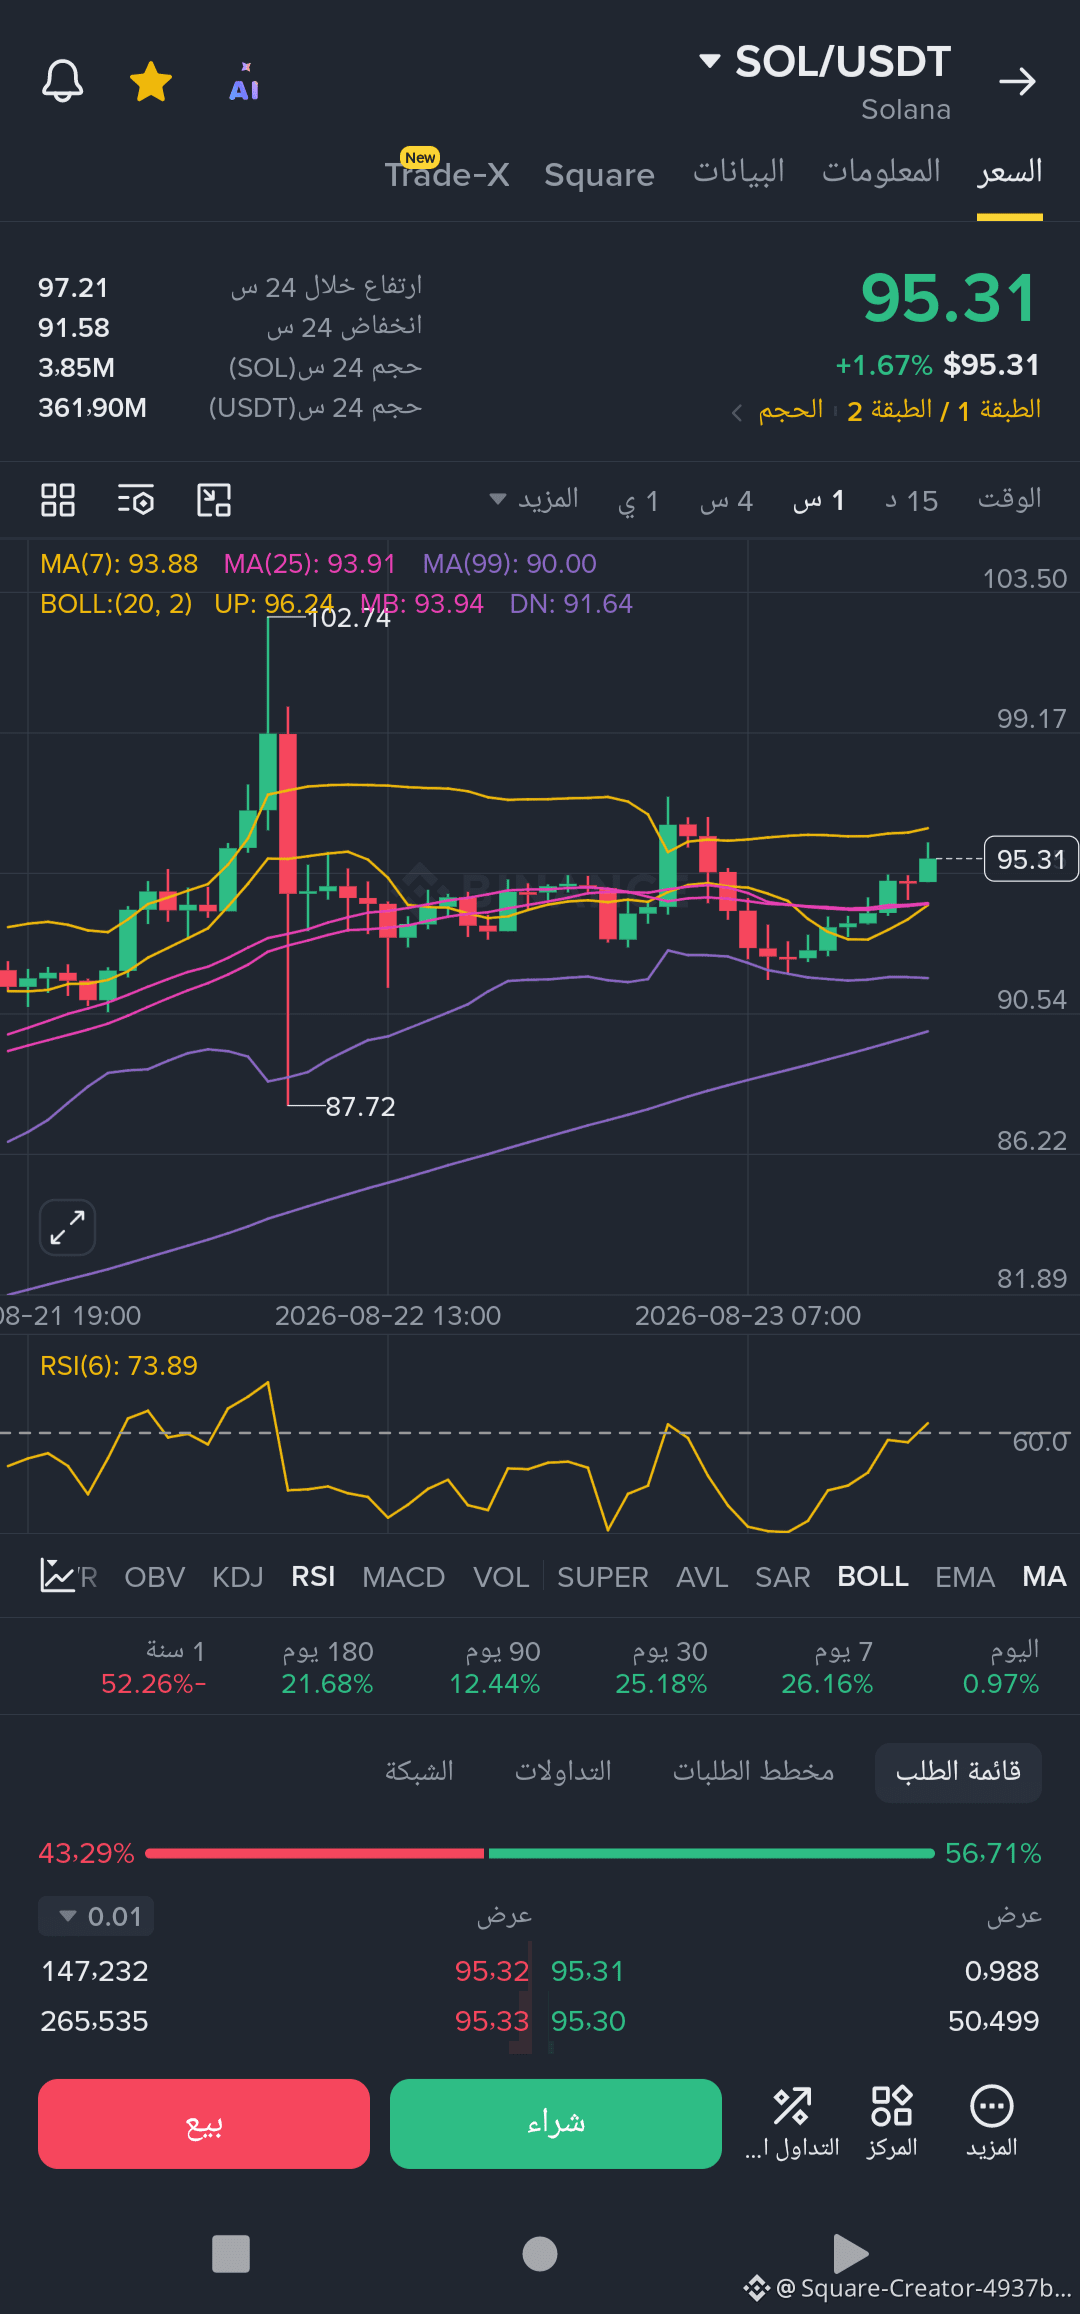
Task: Toggle the MACD indicator
Action: (x=403, y=1577)
